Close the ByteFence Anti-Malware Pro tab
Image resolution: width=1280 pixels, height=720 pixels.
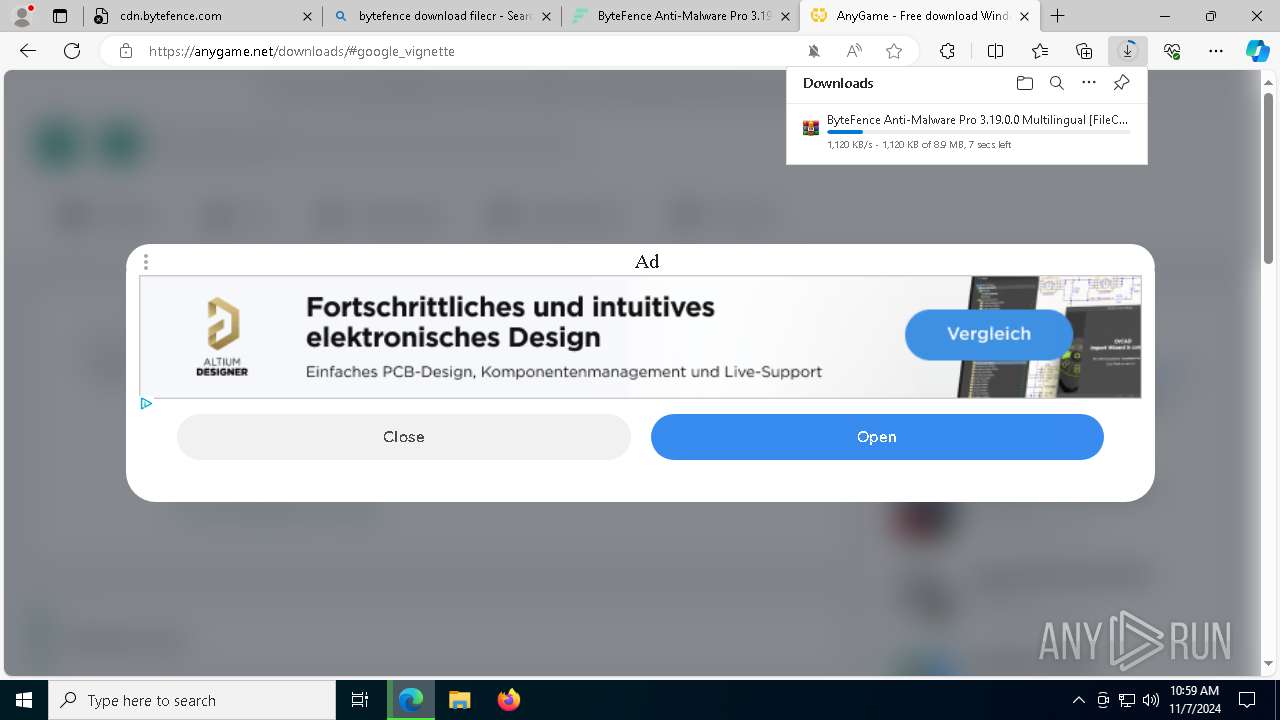(786, 16)
